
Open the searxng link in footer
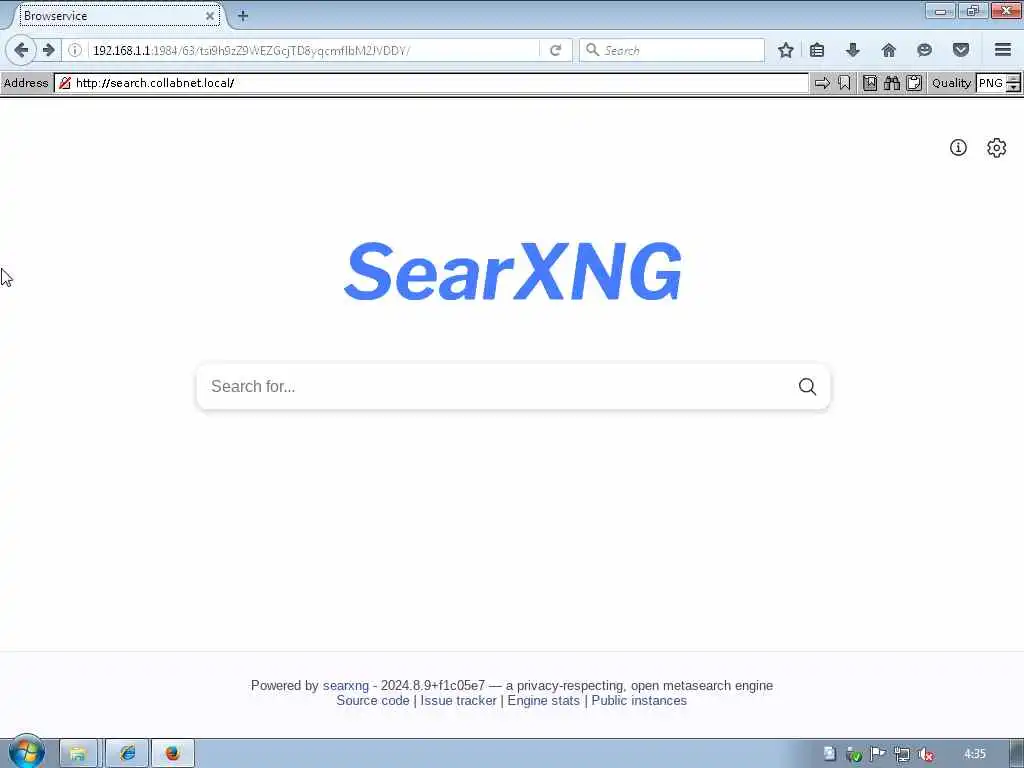(x=345, y=685)
